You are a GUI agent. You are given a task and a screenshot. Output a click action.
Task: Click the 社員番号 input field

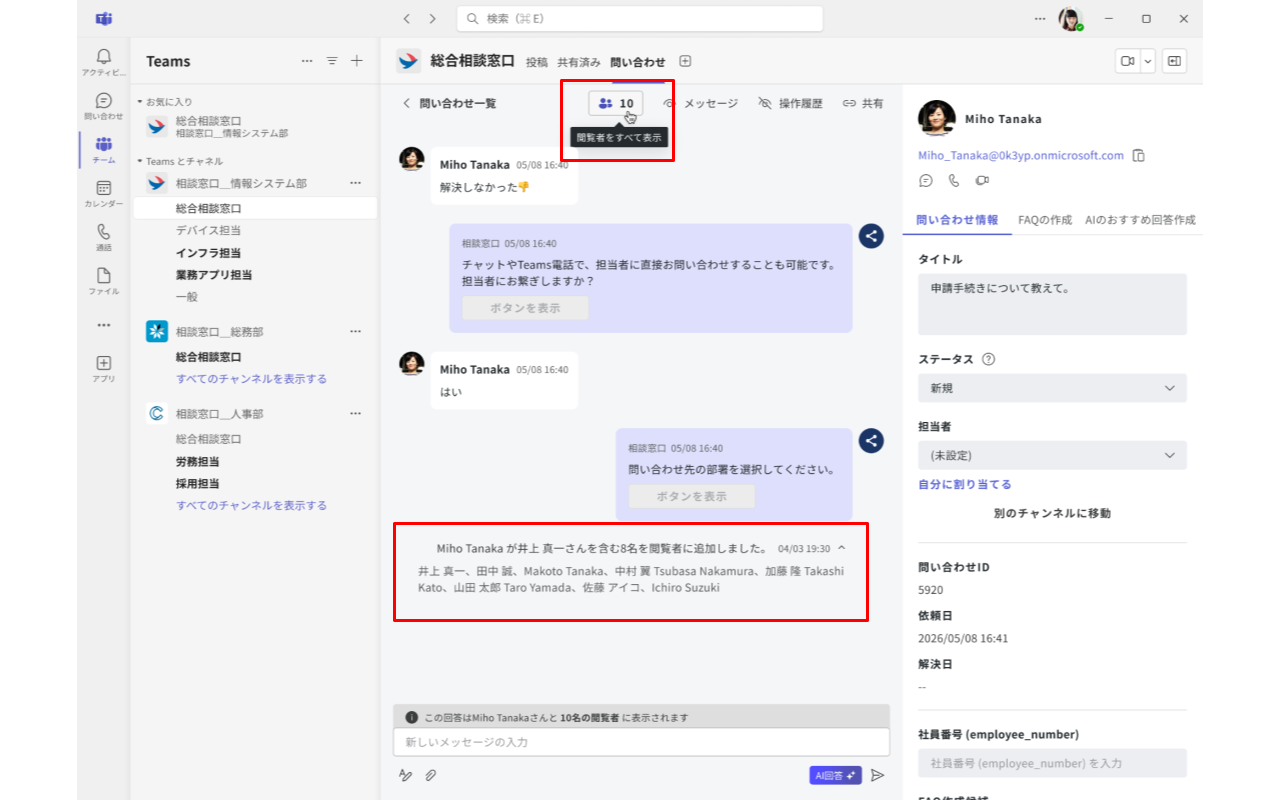1052,763
